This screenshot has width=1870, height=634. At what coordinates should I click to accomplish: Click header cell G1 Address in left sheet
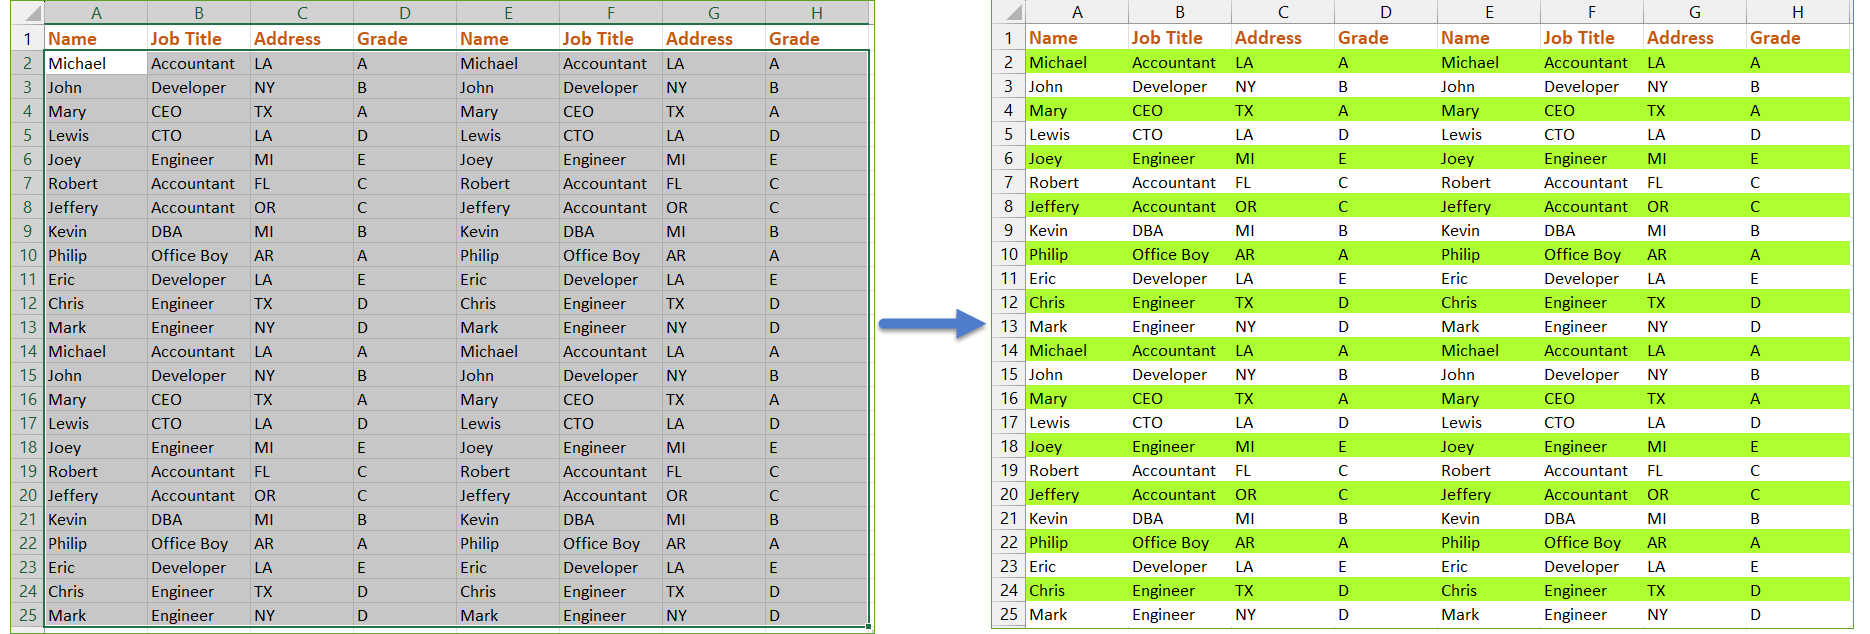(714, 38)
